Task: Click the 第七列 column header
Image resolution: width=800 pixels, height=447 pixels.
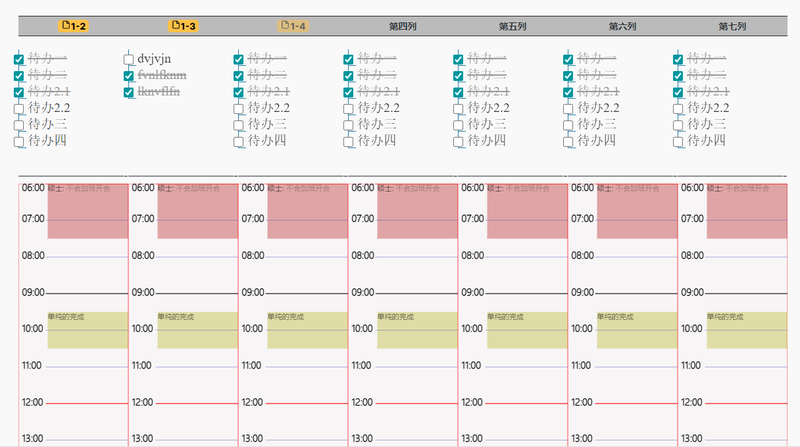Action: pyautogui.click(x=733, y=25)
